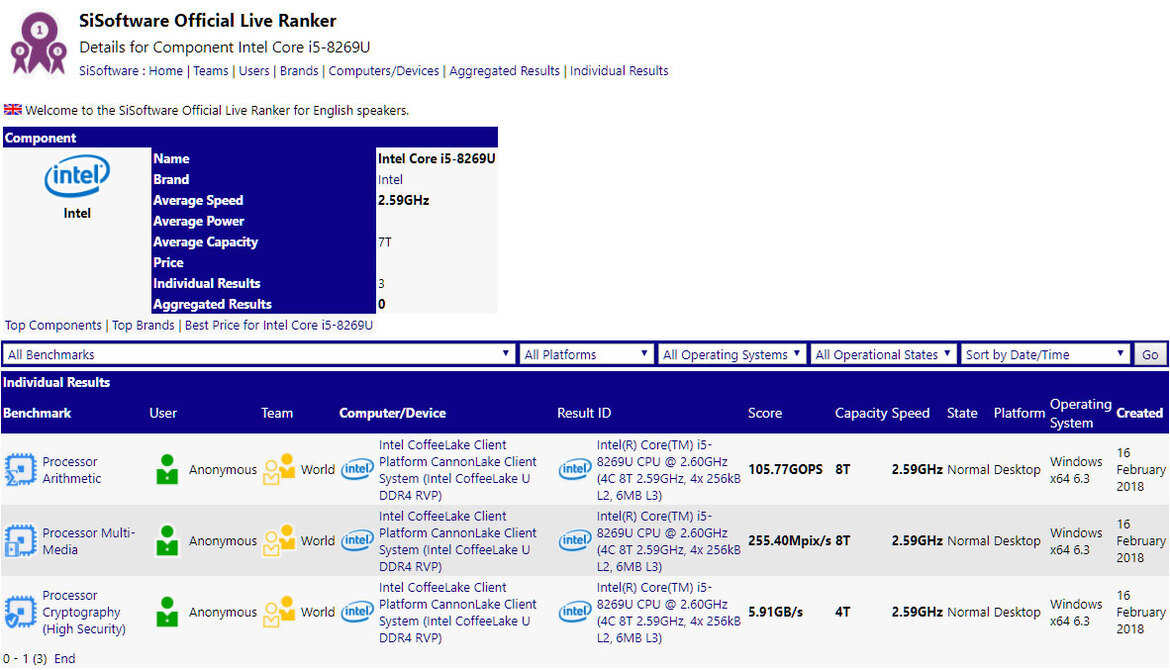Click the Score column header
Viewport: 1170px width, 670px height.
tap(765, 413)
